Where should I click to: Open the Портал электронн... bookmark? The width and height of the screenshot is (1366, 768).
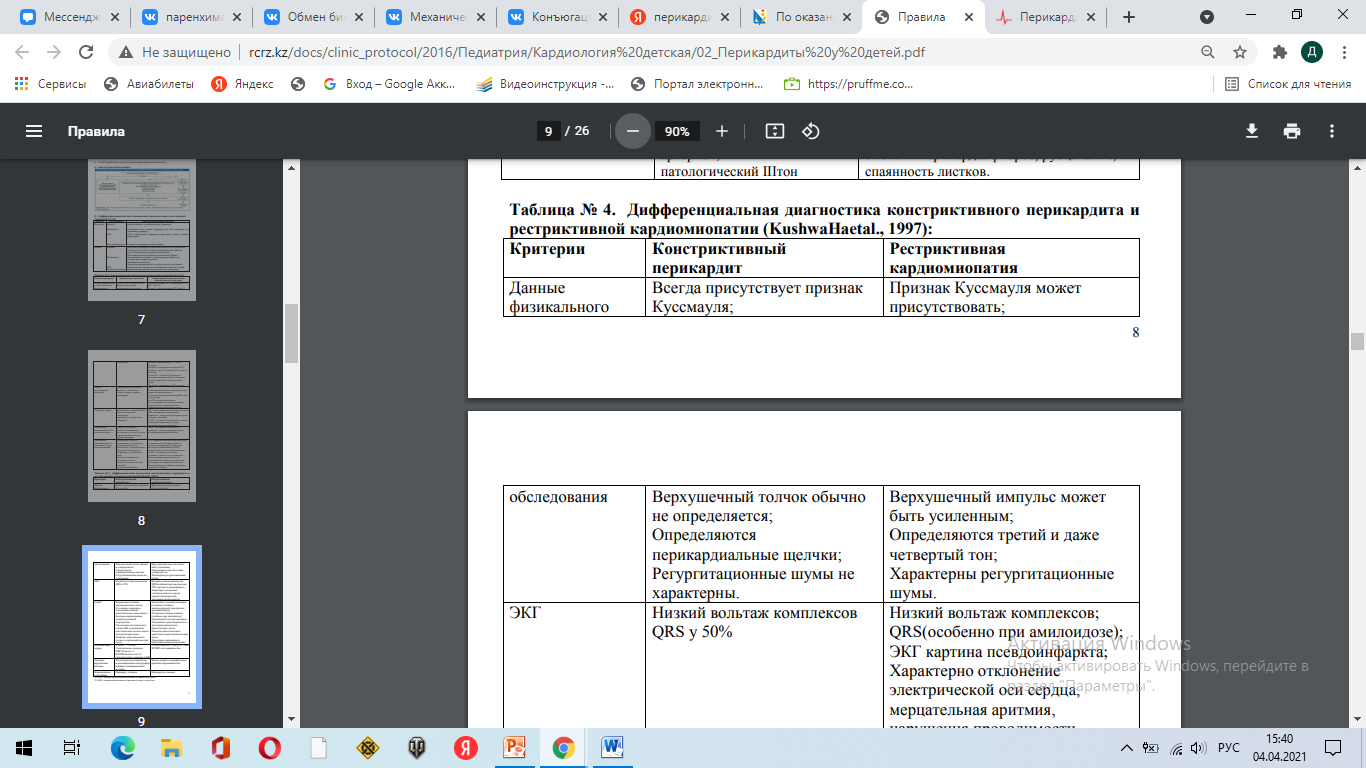click(x=699, y=84)
